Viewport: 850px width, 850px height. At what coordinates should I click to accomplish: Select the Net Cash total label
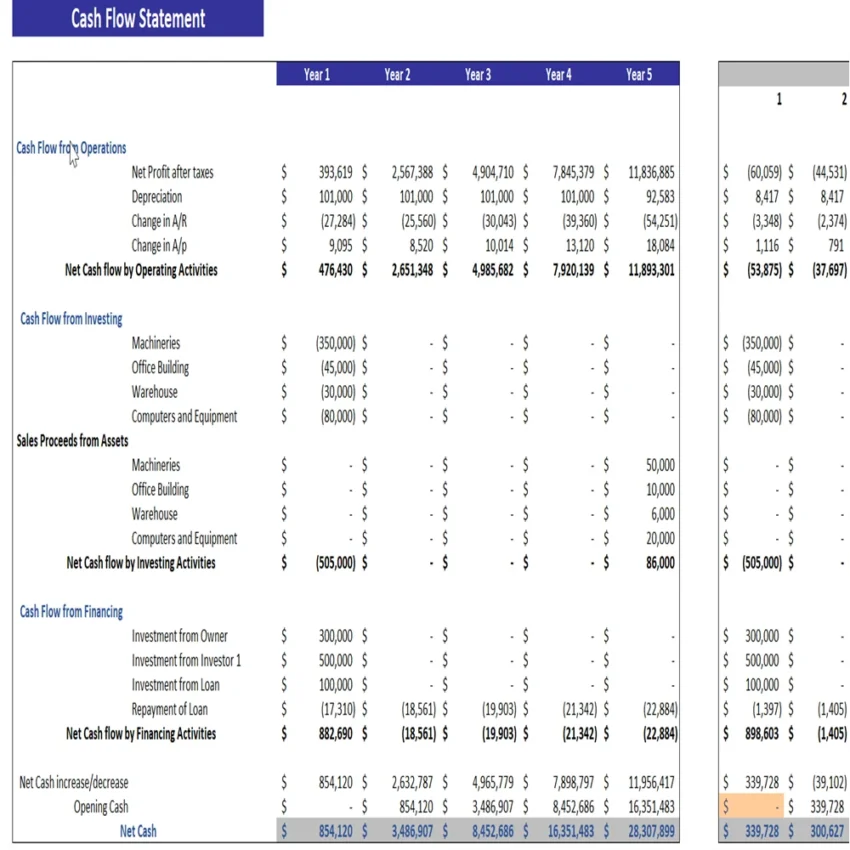pyautogui.click(x=138, y=831)
